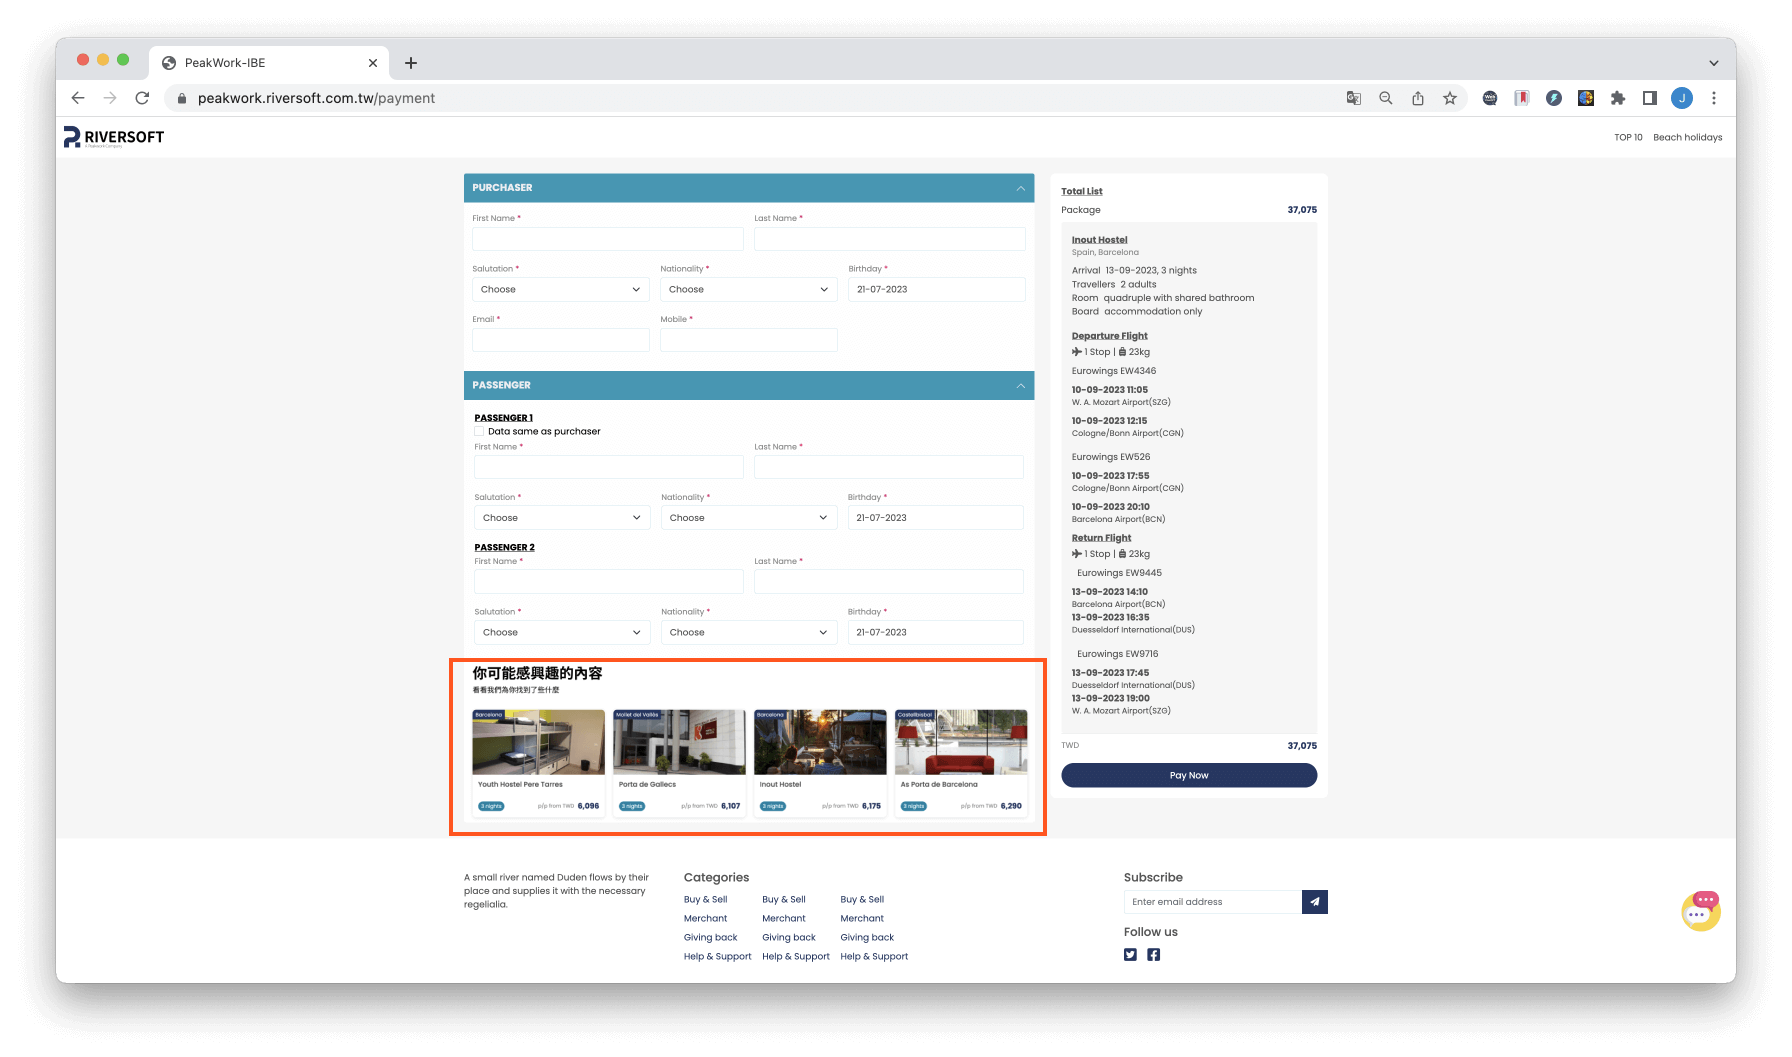
Task: Close the PeakWork-IBE tab
Action: [x=373, y=63]
